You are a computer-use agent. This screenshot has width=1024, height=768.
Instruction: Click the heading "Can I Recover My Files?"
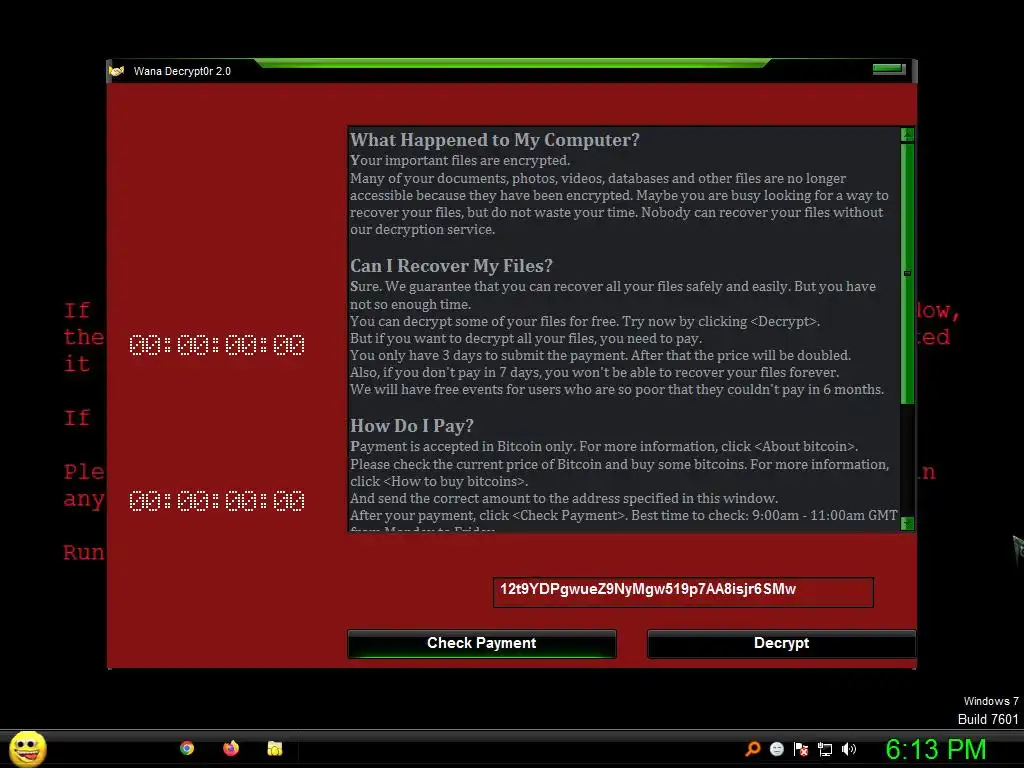tap(451, 266)
